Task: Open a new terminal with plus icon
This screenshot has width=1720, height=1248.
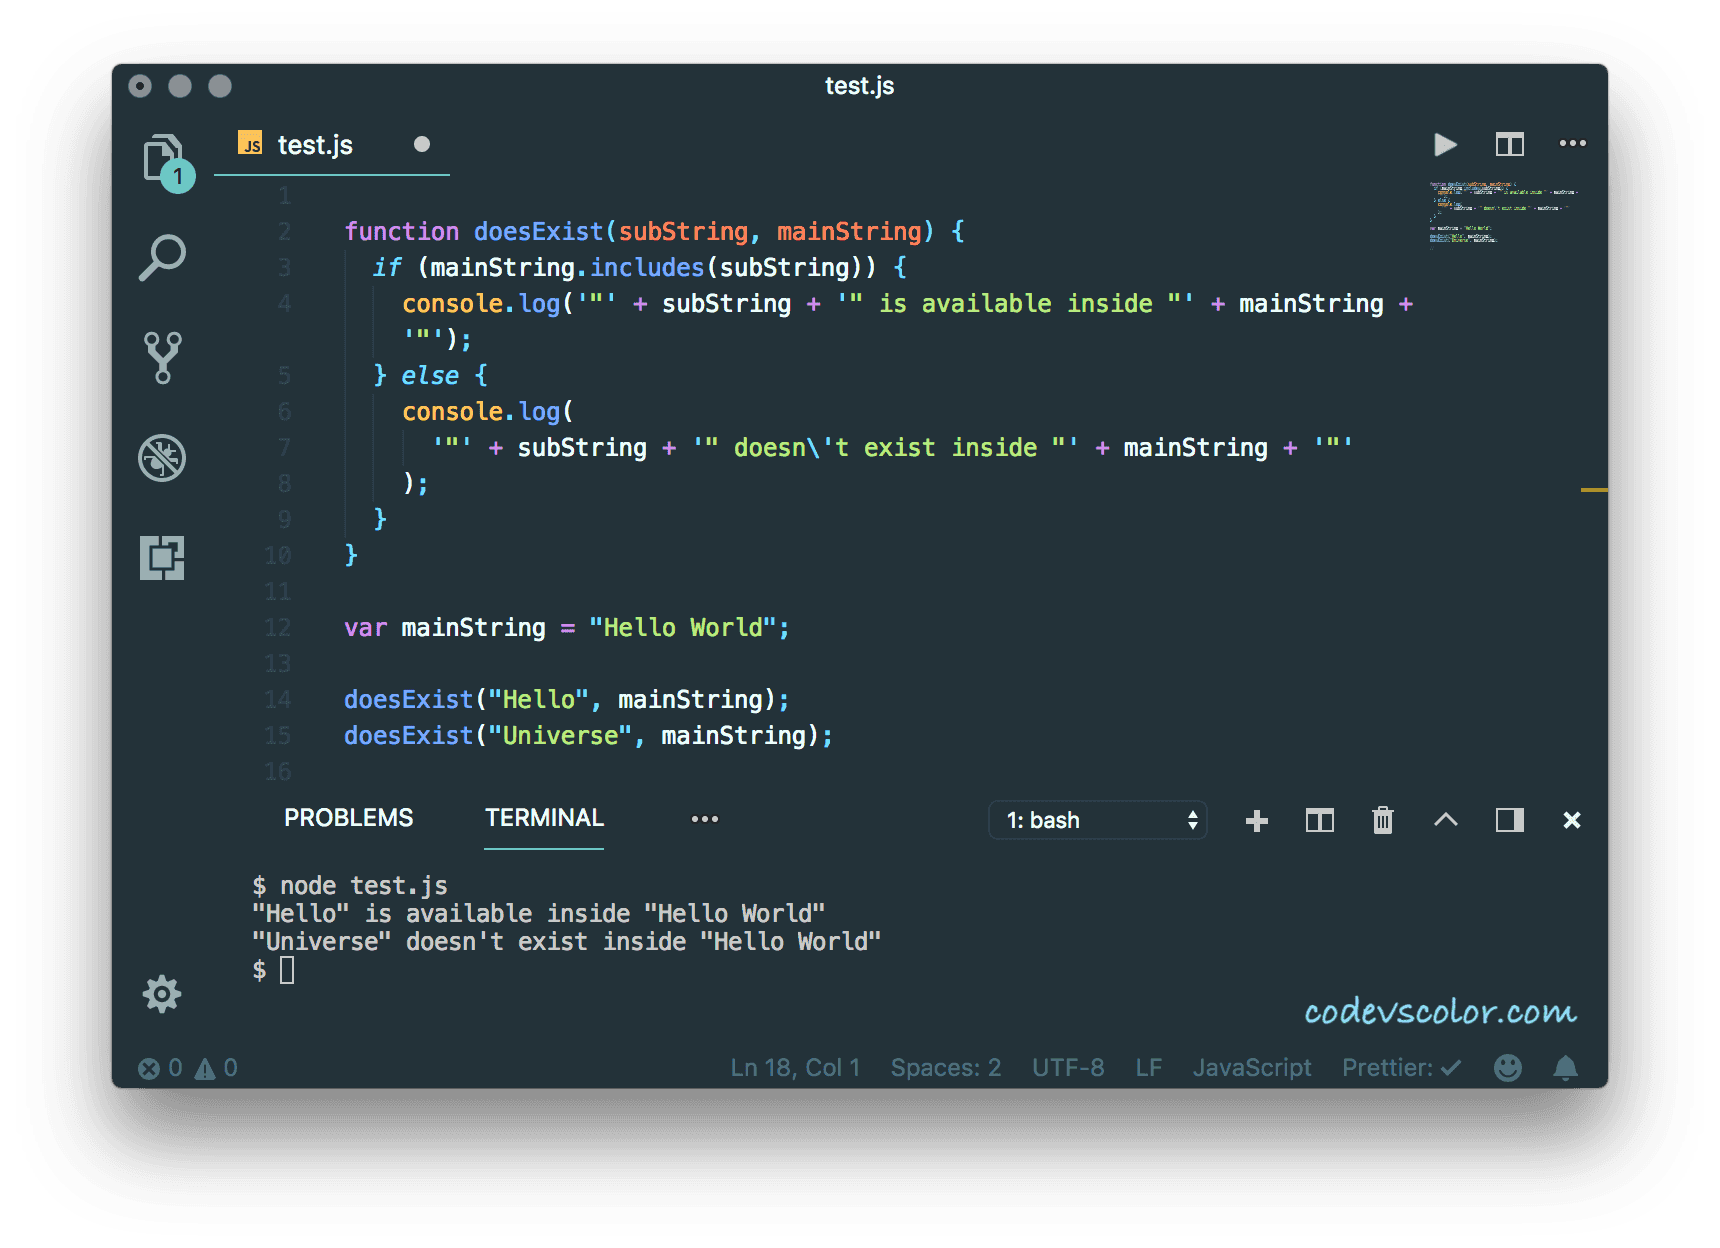Action: tap(1256, 820)
